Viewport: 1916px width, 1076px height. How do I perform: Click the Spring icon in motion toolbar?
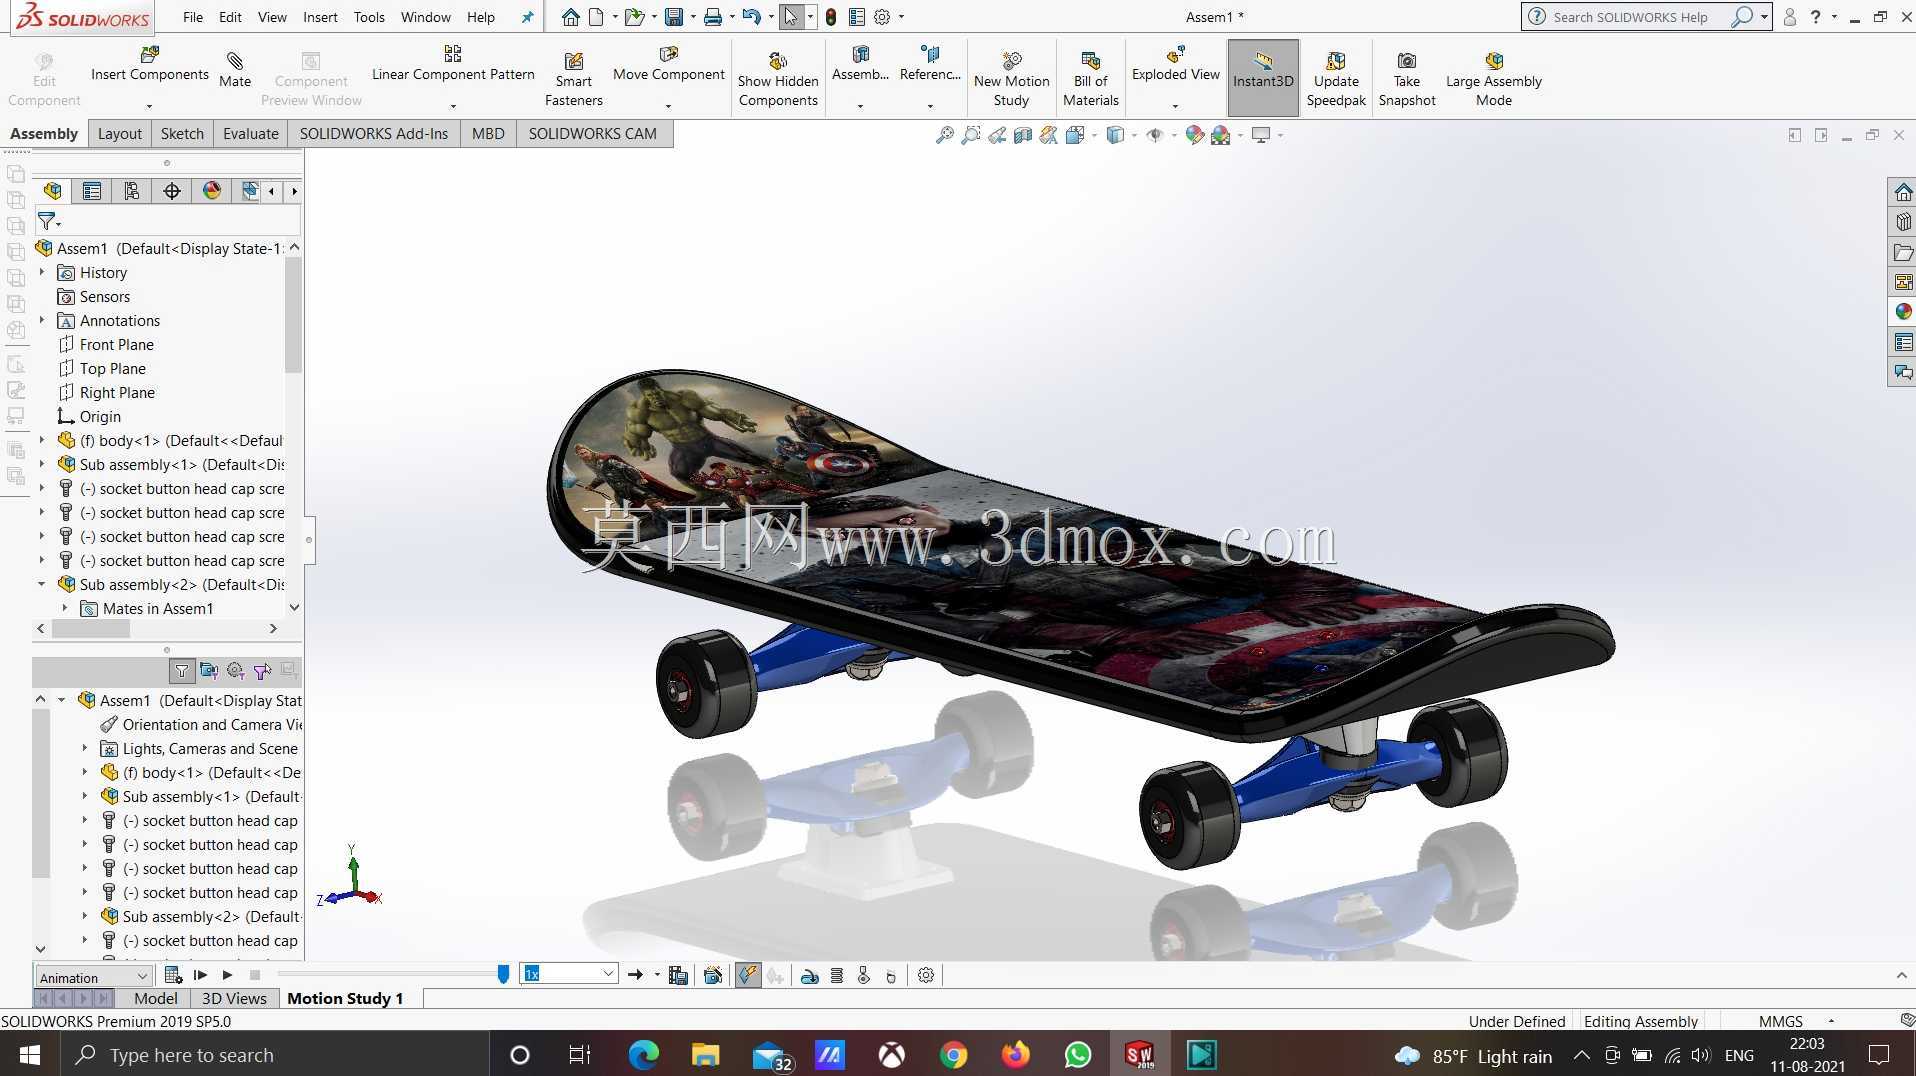[x=837, y=975]
